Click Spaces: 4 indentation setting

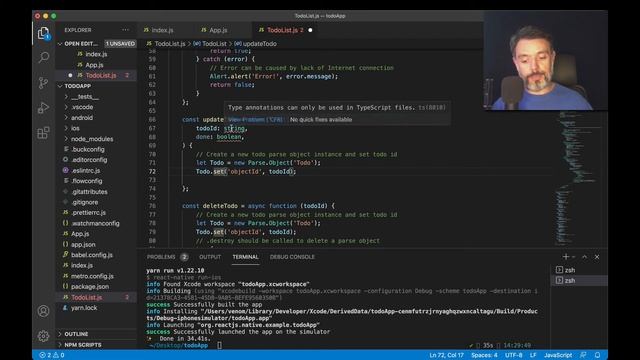coord(484,355)
